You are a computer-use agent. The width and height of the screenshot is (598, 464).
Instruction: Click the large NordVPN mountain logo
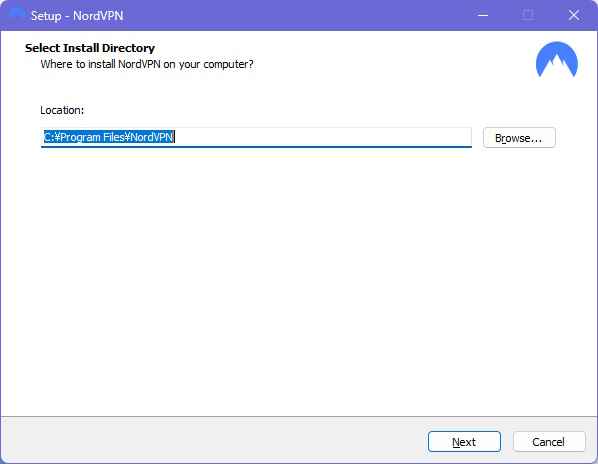pyautogui.click(x=556, y=60)
